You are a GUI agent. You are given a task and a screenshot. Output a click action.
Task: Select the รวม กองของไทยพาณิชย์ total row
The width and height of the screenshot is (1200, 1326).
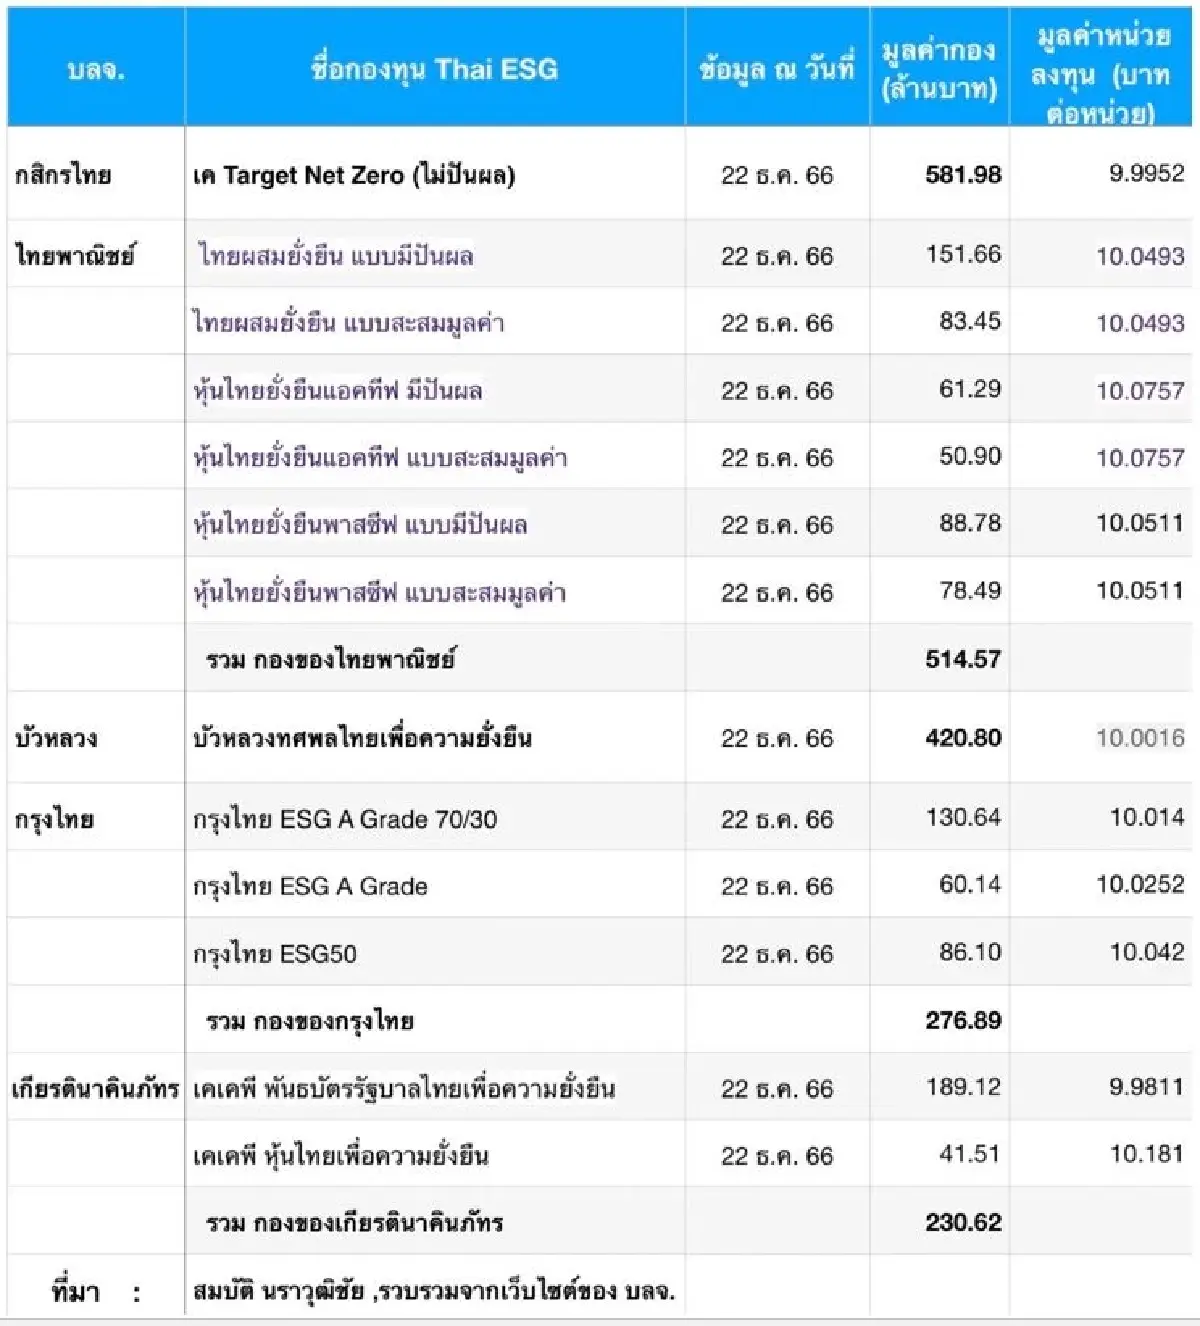tap(600, 658)
